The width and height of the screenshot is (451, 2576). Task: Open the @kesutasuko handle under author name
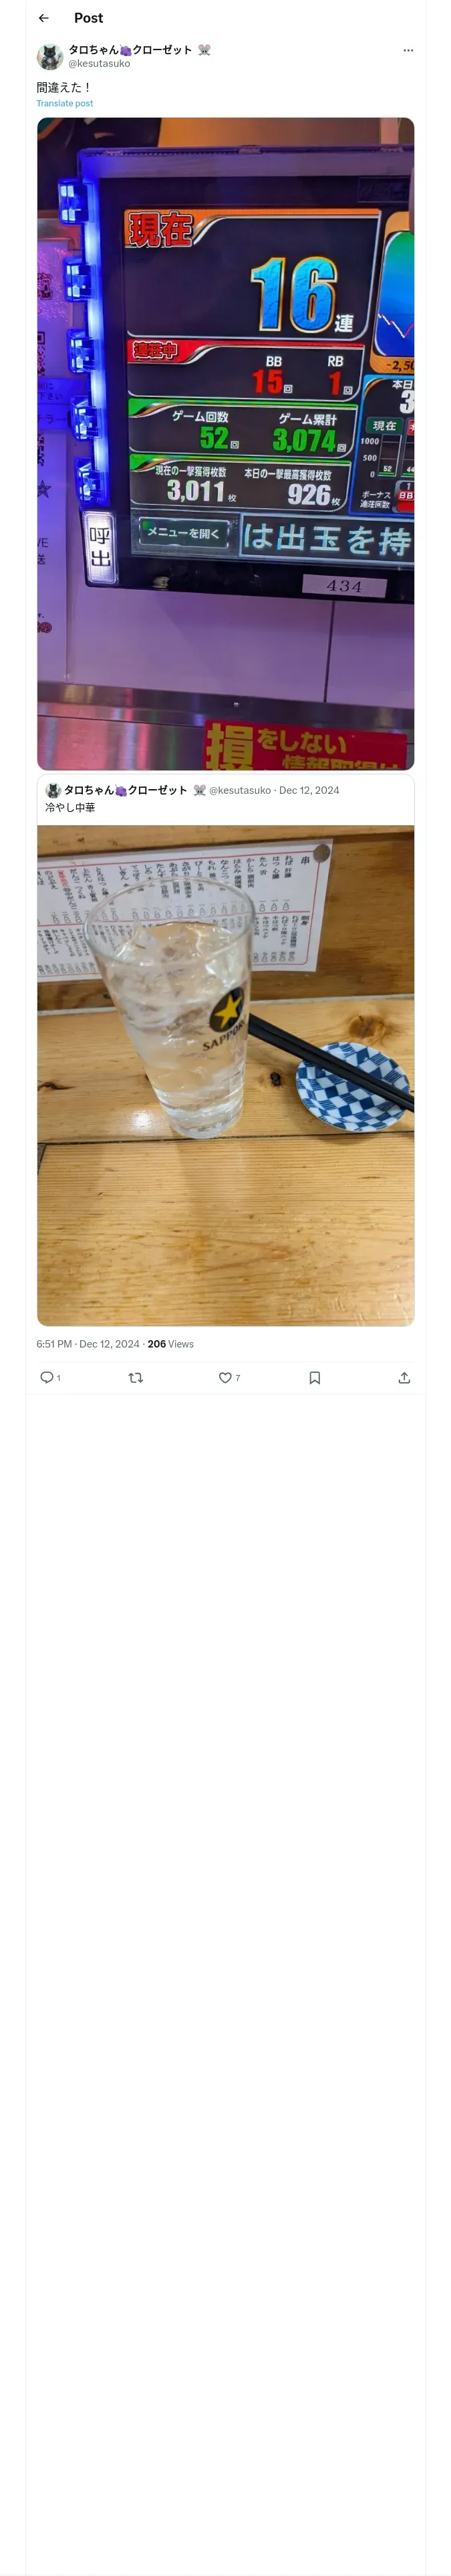click(x=99, y=64)
